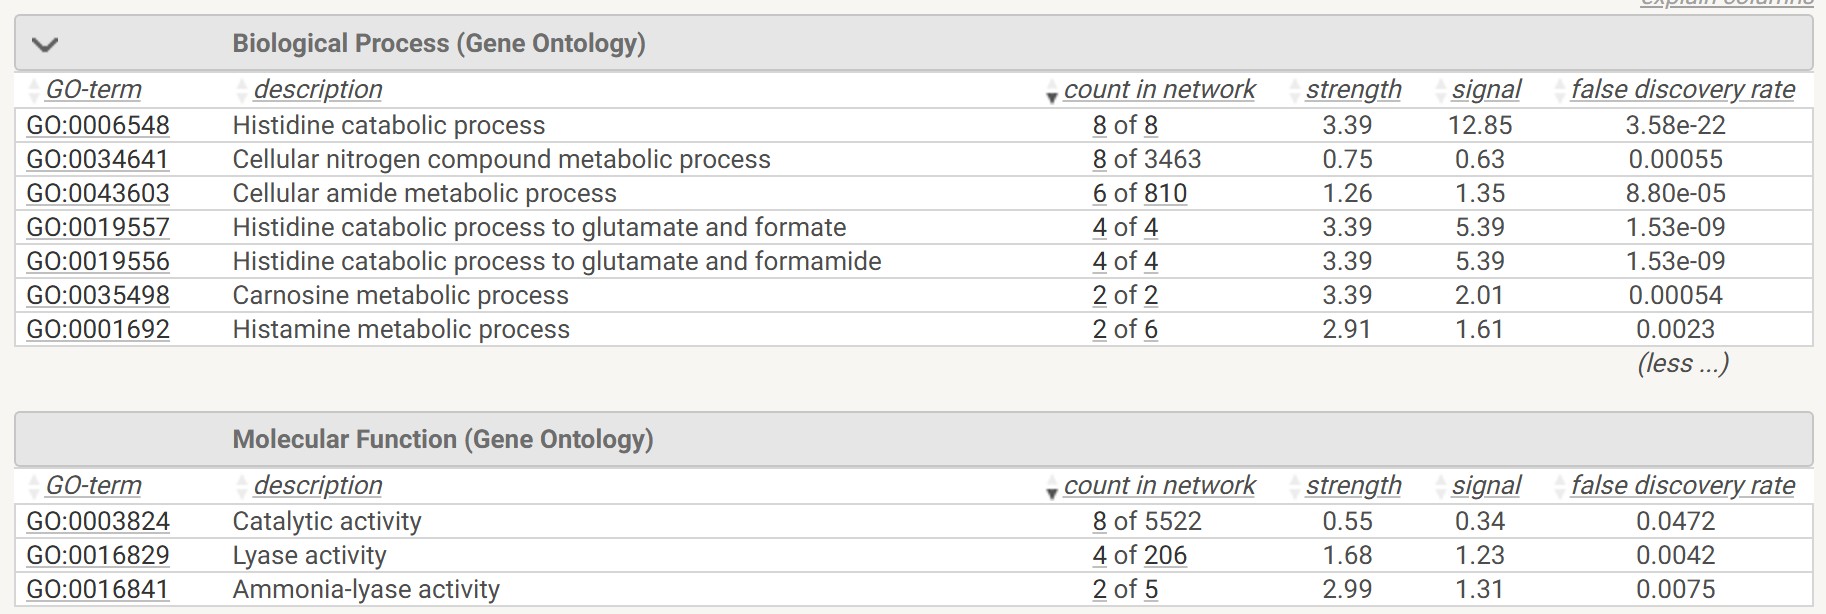1826x614 pixels.
Task: Open GO:0006548 term link
Action: point(98,125)
